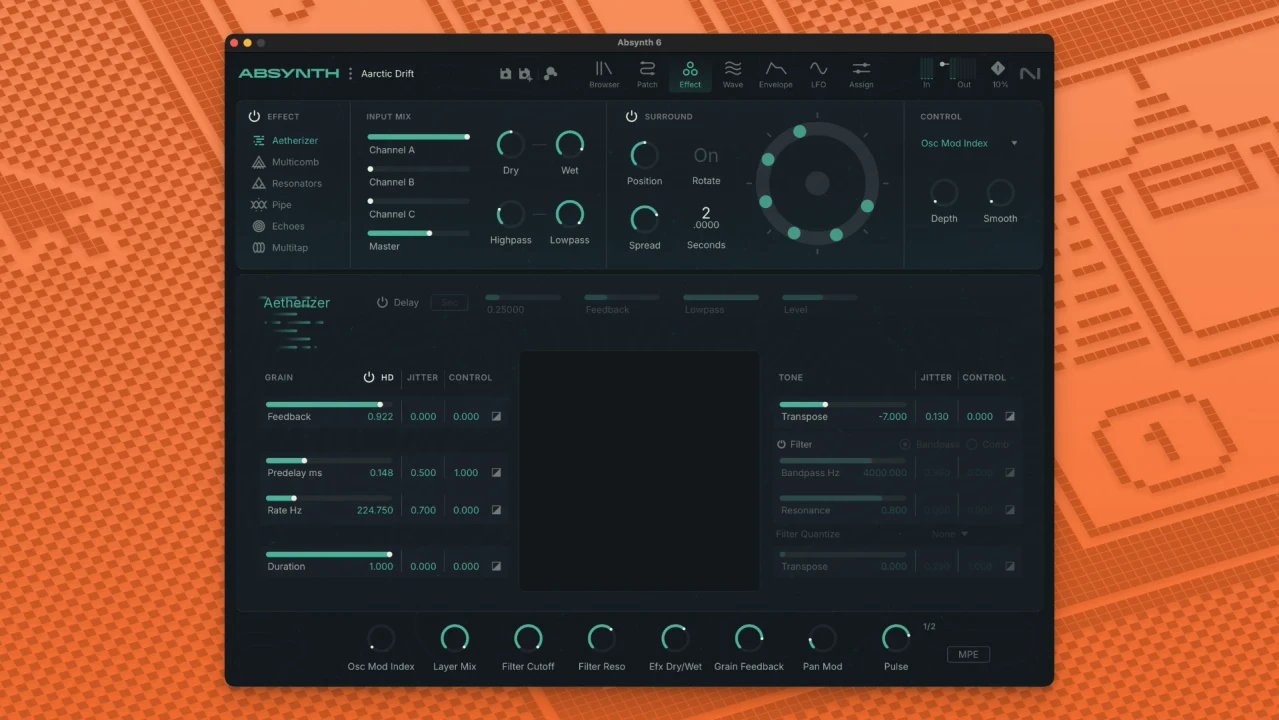
Task: Click the Grain Feedback macro knob
Action: pyautogui.click(x=749, y=638)
